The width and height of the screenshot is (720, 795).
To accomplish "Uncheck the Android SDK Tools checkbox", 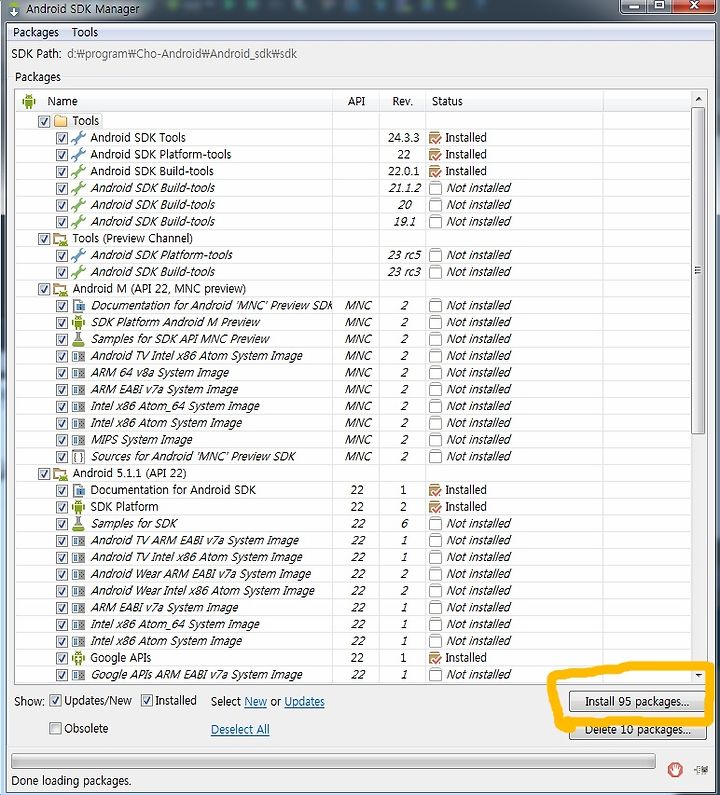I will click(61, 138).
